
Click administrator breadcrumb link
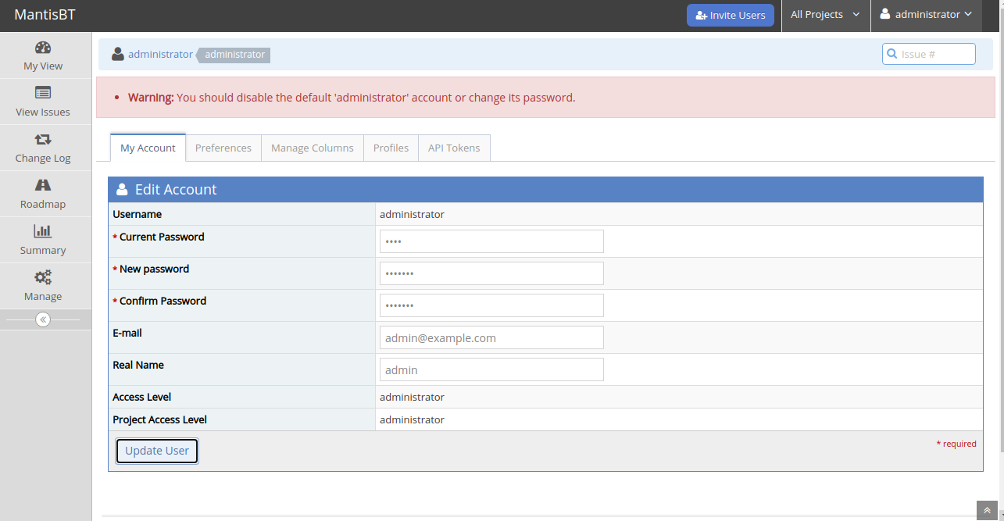pos(160,54)
